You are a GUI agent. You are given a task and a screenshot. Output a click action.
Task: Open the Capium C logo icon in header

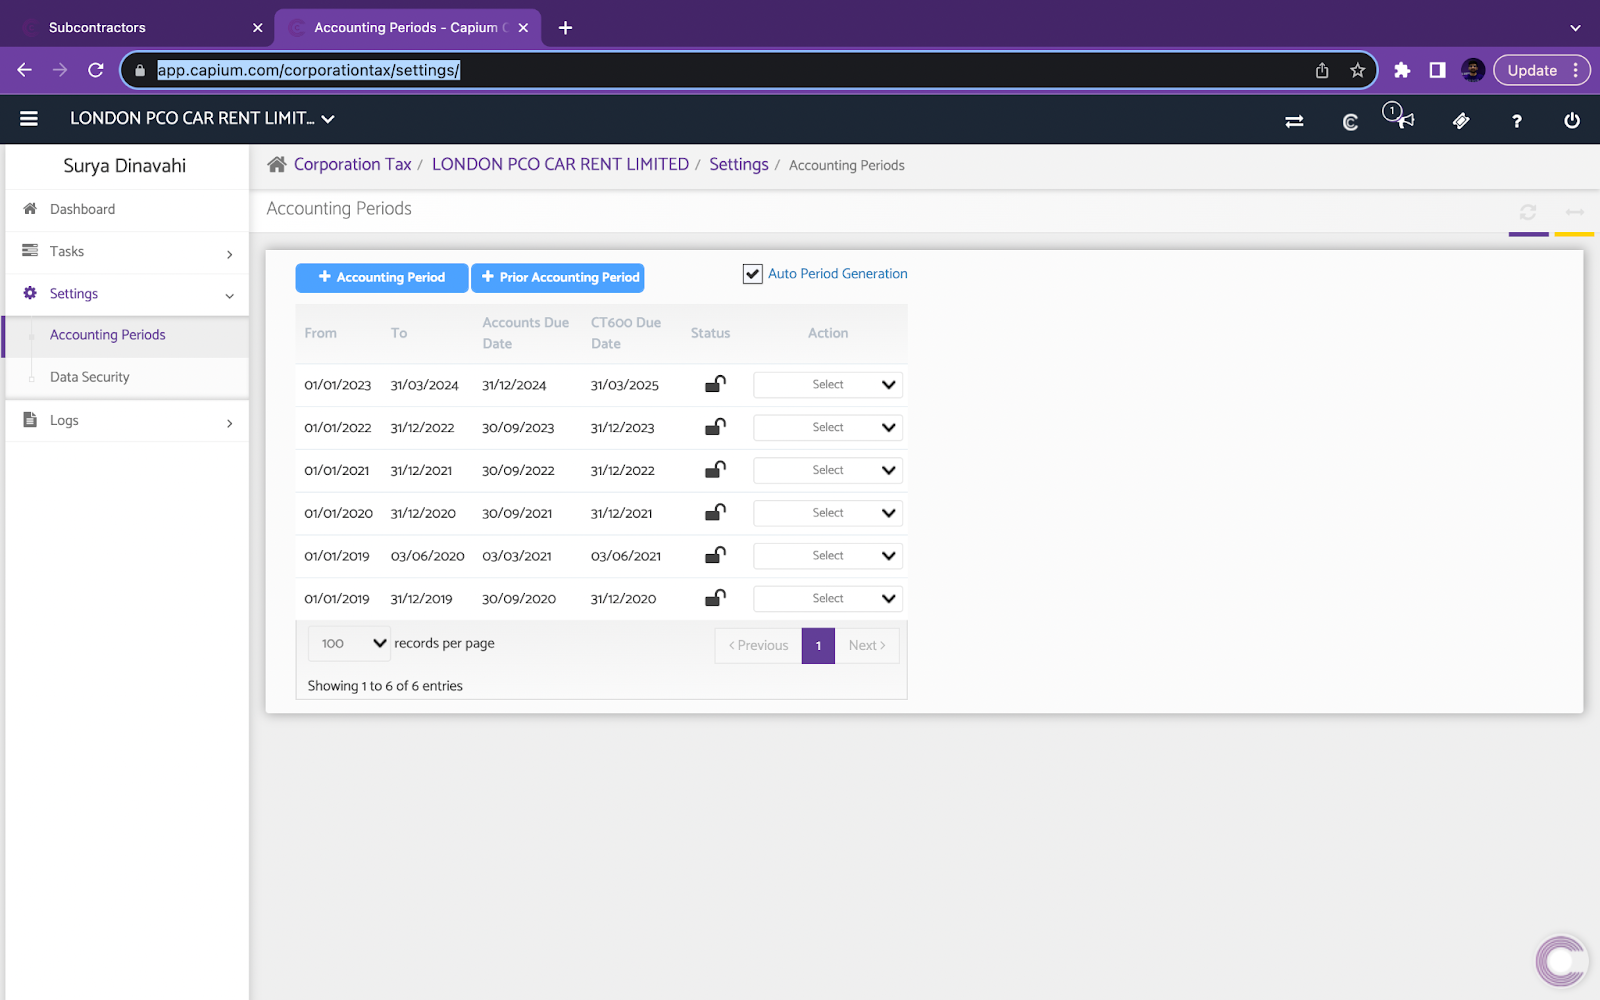click(1350, 121)
